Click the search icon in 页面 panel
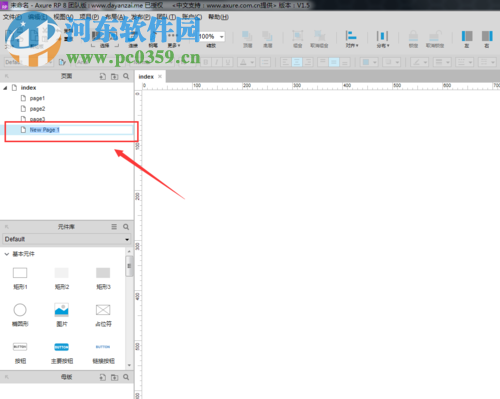This screenshot has width=500, height=399. point(126,76)
